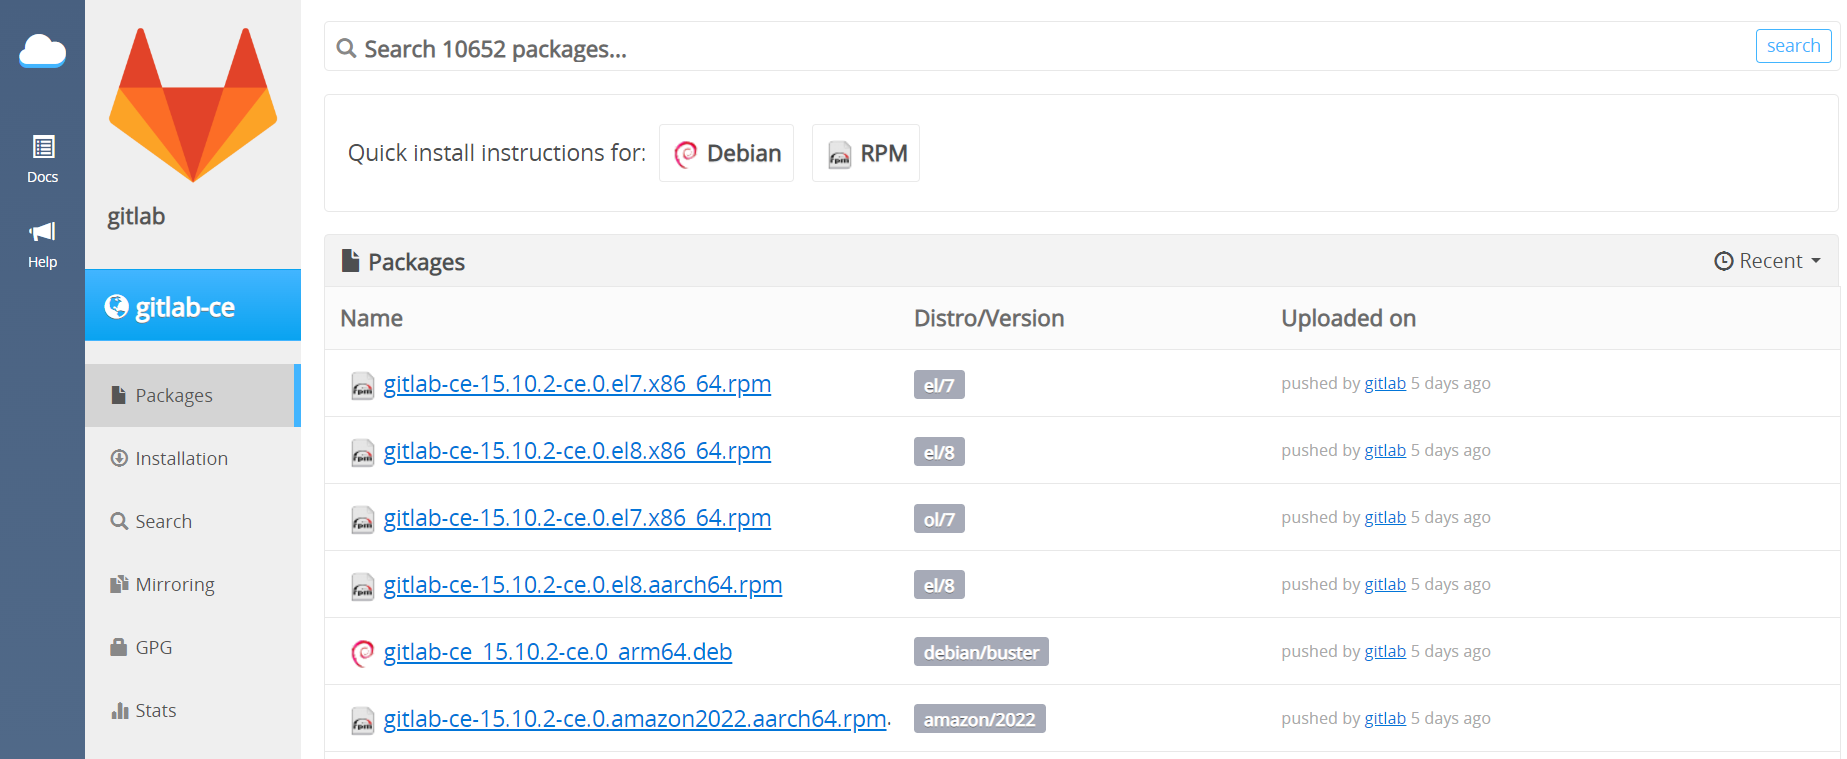Click the search button
The height and width of the screenshot is (759, 1847).
point(1793,46)
